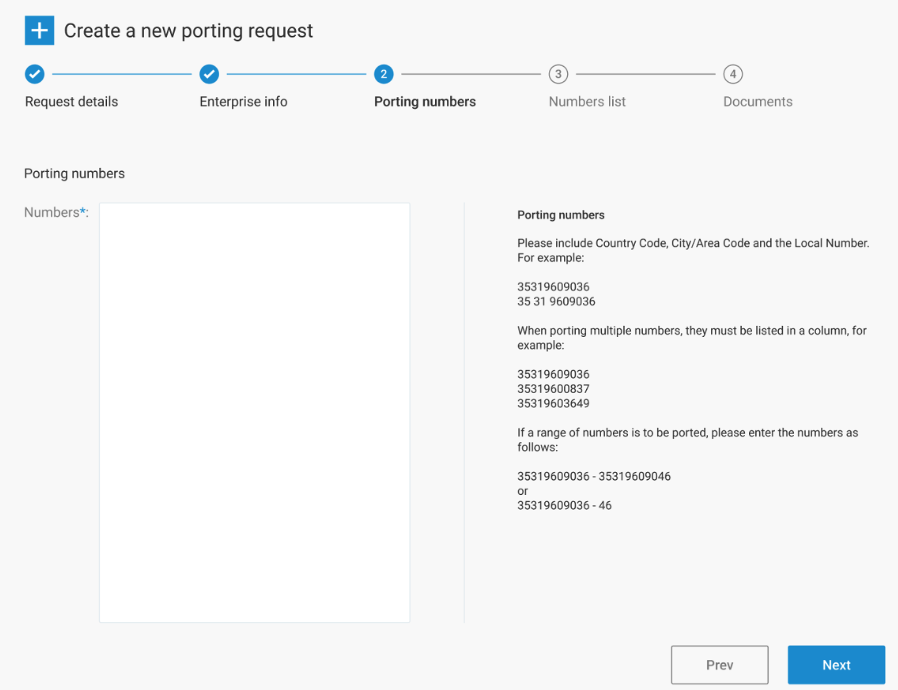Click the step 4 Documents circle

coord(733,74)
